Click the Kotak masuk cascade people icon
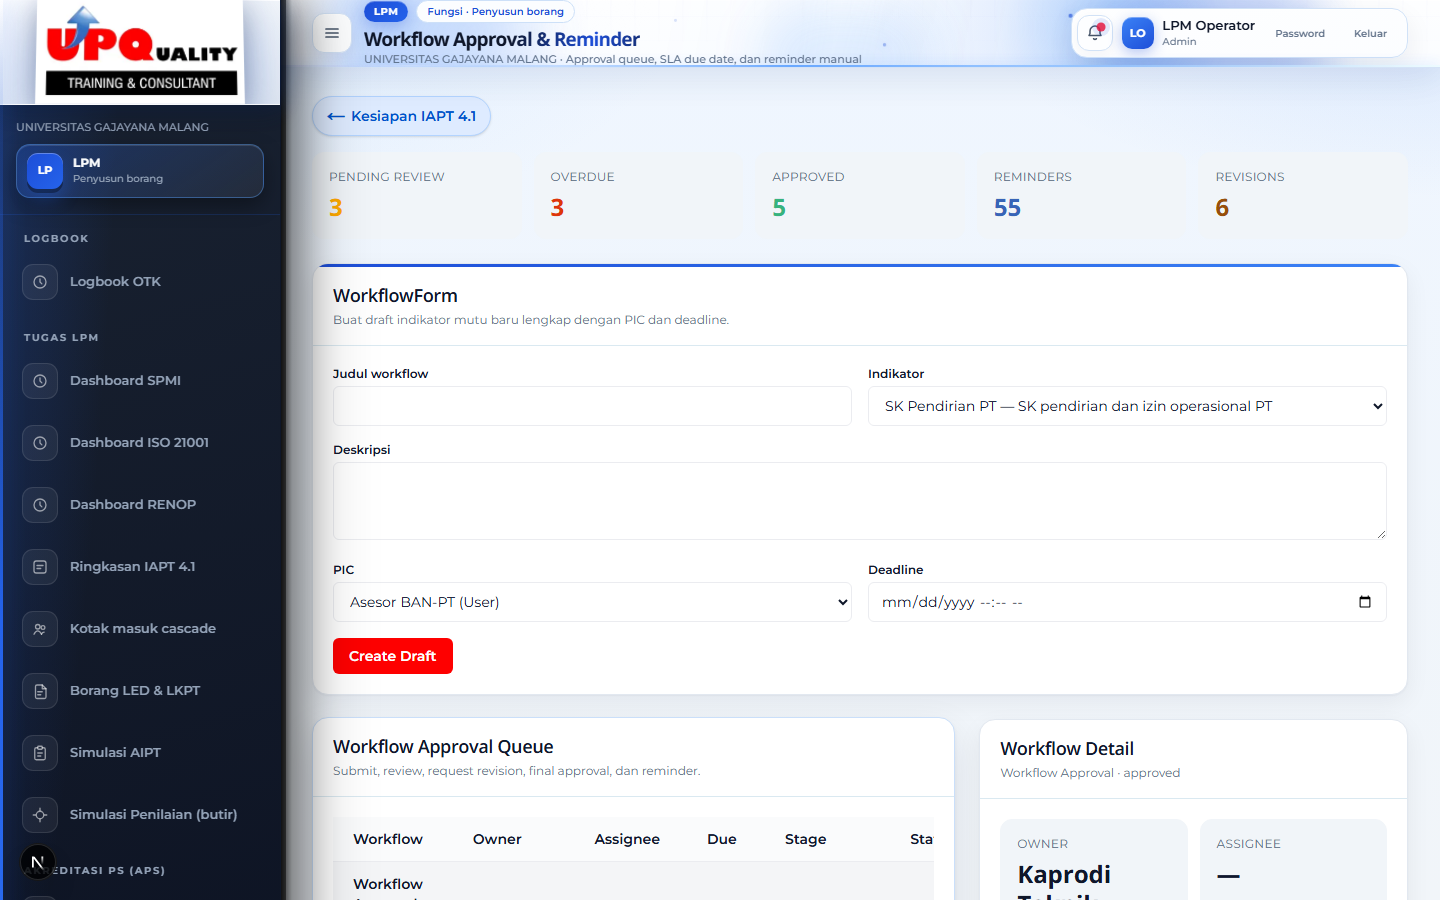Viewport: 1440px width, 900px height. click(40, 629)
